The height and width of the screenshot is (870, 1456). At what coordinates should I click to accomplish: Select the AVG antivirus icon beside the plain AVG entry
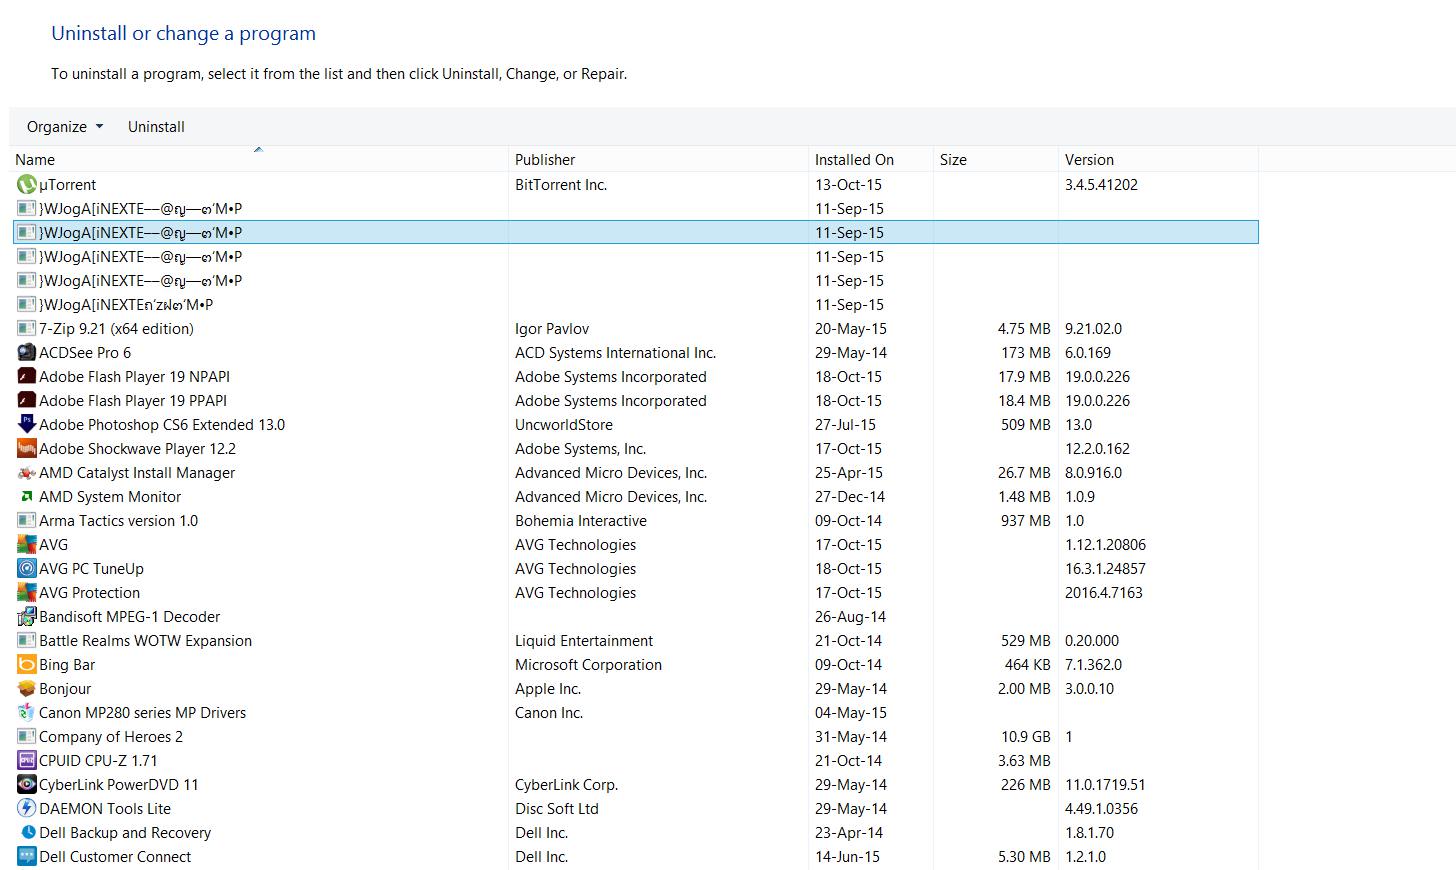point(27,545)
